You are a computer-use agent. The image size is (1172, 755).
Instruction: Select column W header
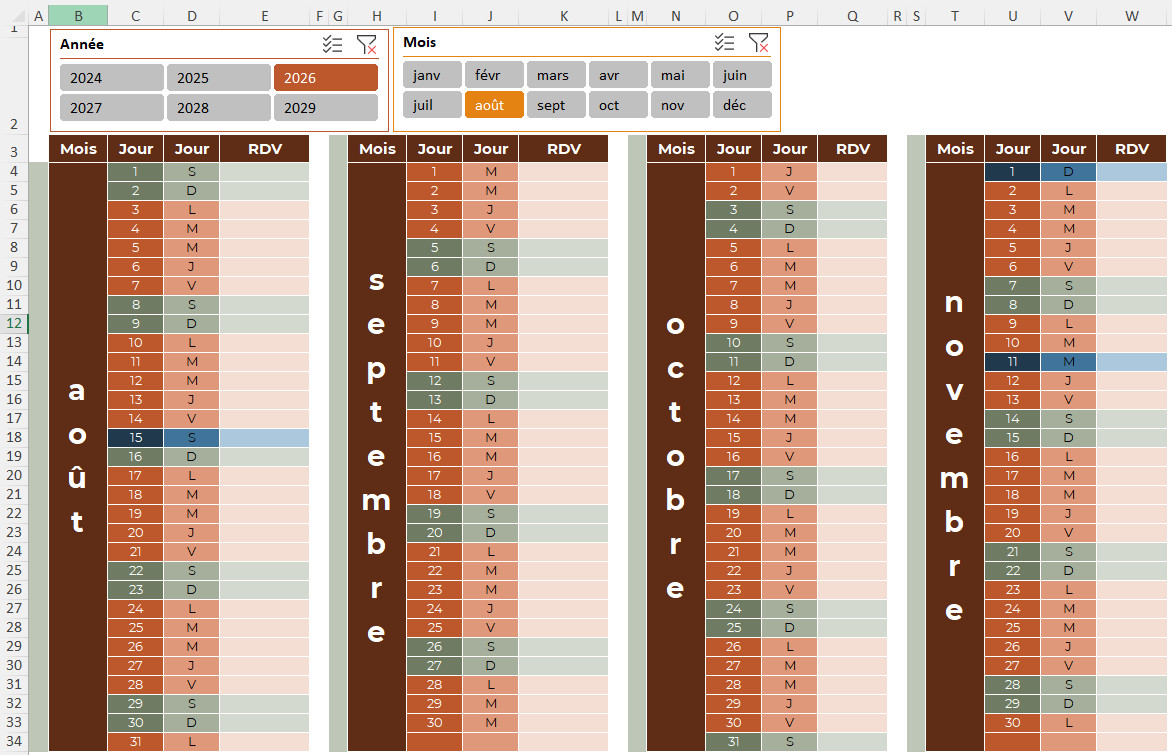[1132, 16]
